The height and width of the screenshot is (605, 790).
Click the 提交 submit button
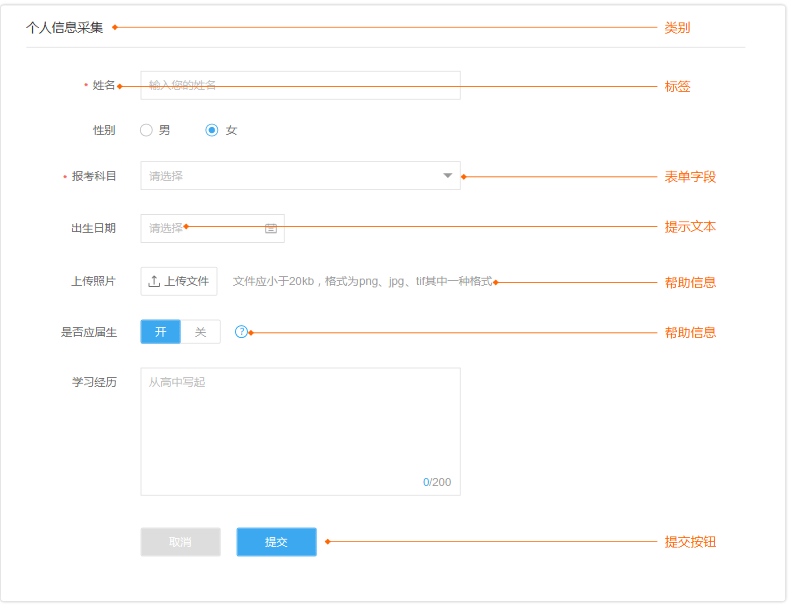pos(277,542)
